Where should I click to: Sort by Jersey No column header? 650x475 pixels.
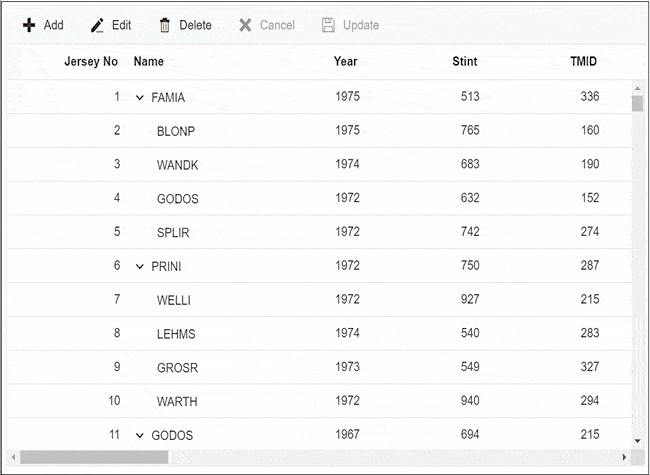pos(90,62)
